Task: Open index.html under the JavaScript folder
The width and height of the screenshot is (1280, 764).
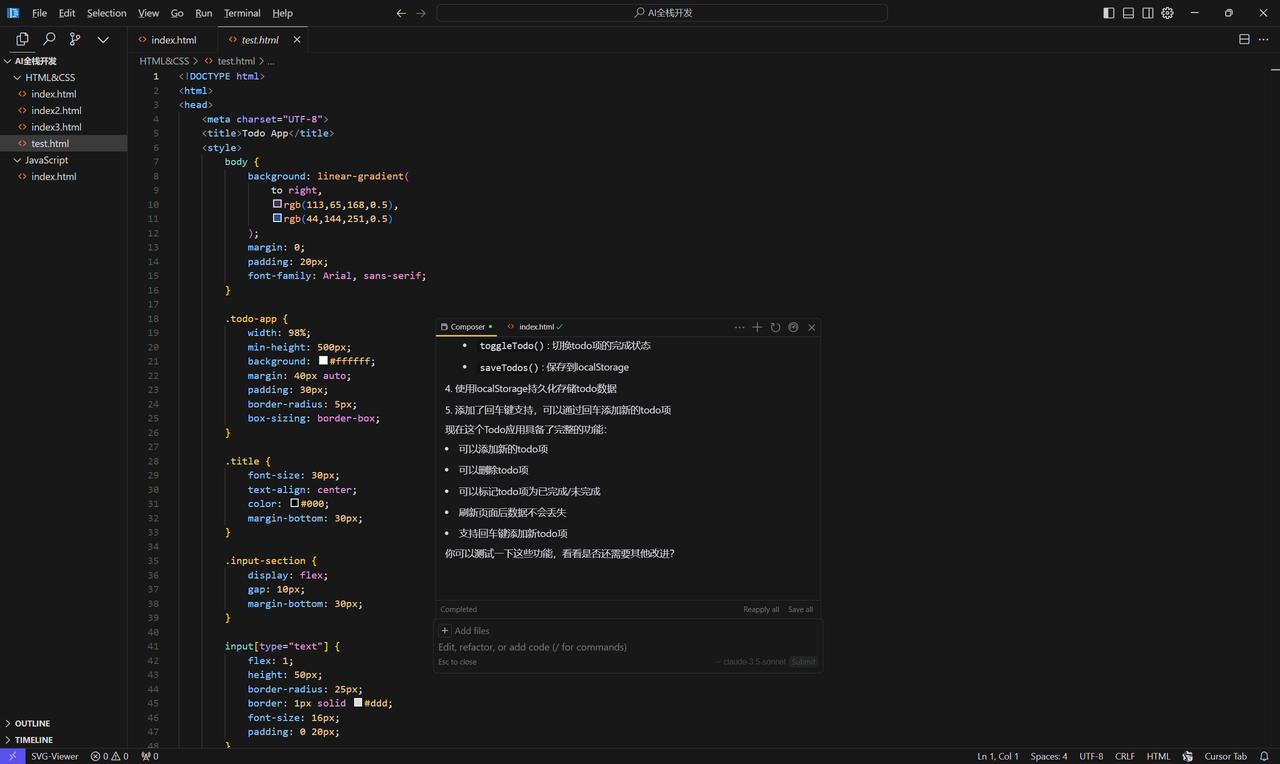Action: [x=64, y=176]
